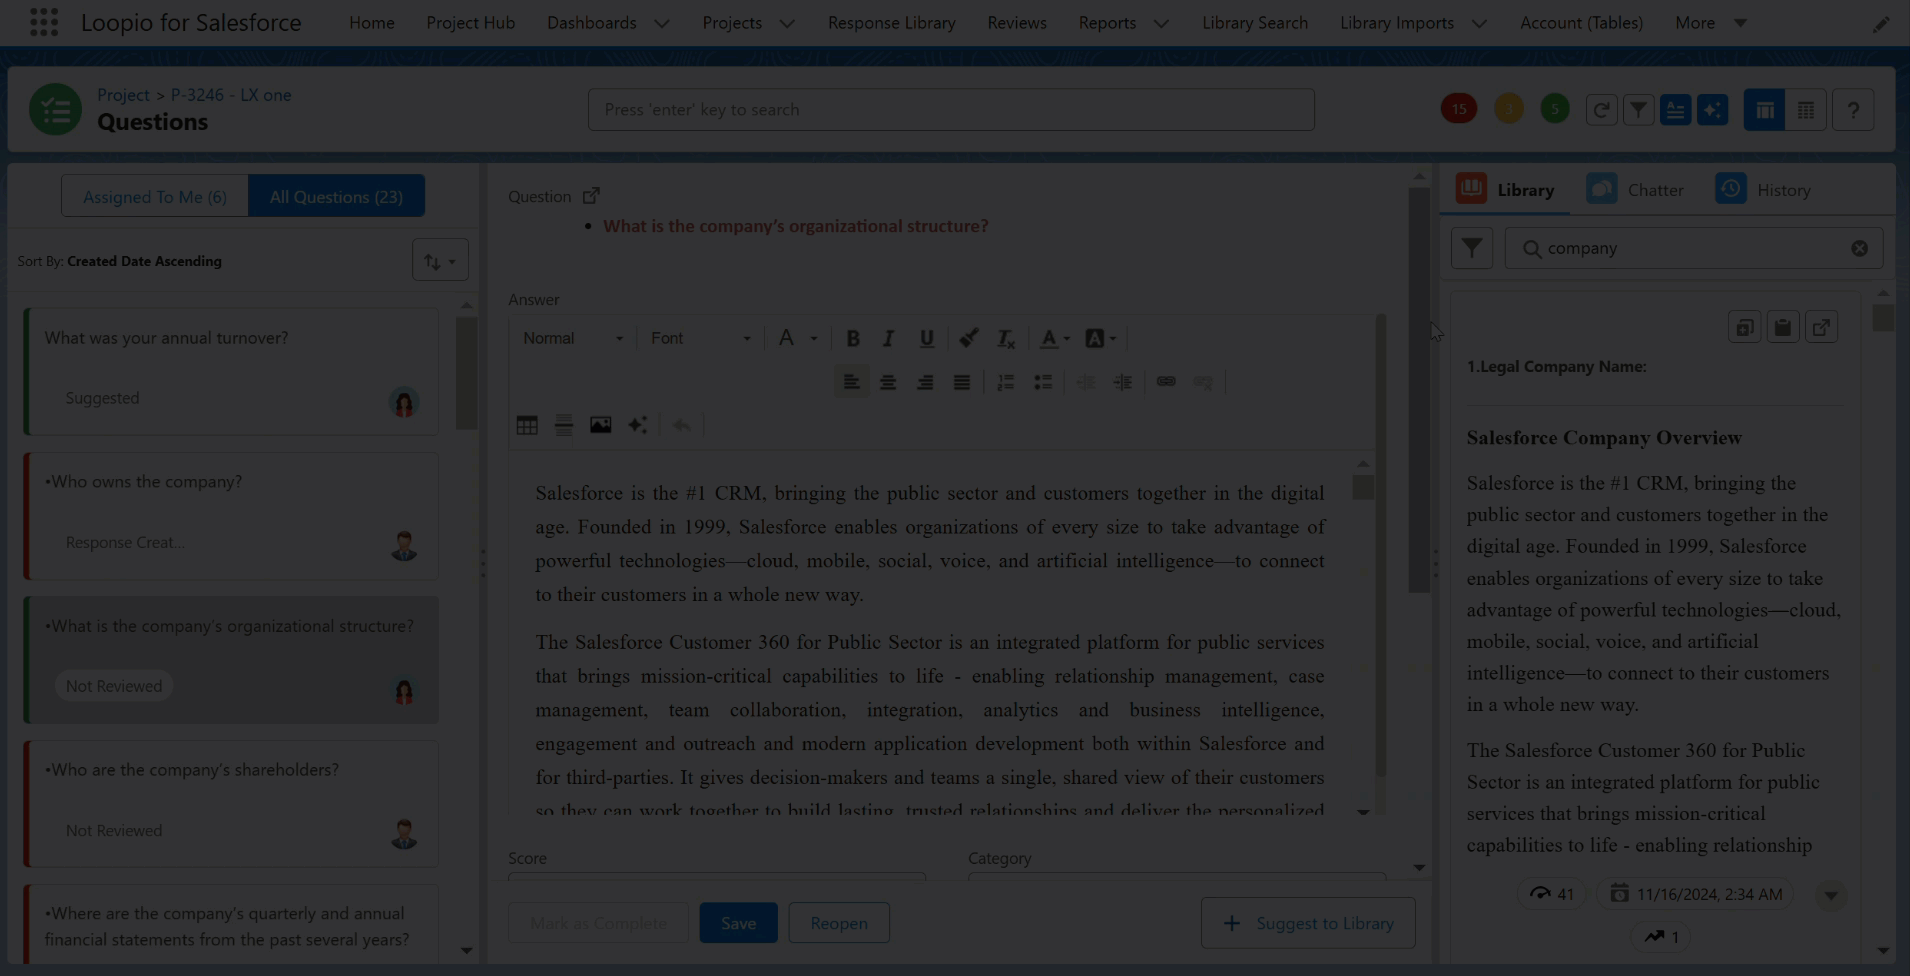Apply italic formatting
The image size is (1910, 976).
point(888,339)
